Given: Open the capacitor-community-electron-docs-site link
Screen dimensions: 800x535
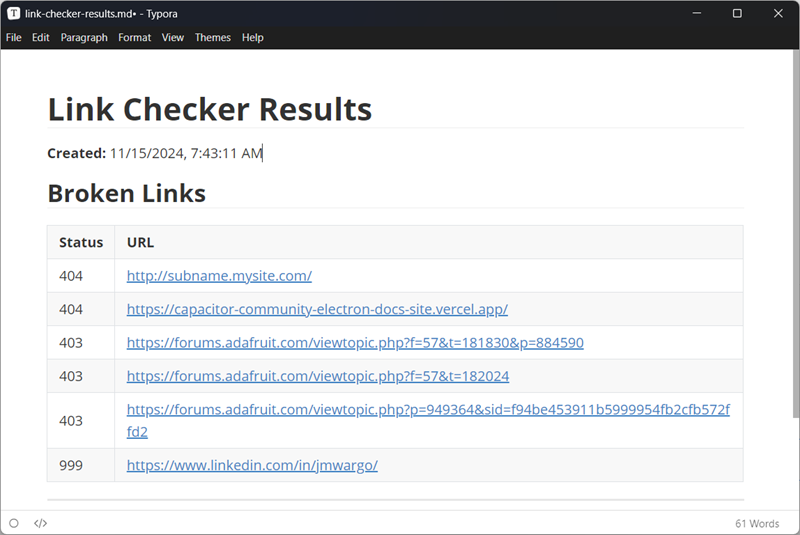Looking at the screenshot, I should pyautogui.click(x=317, y=310).
